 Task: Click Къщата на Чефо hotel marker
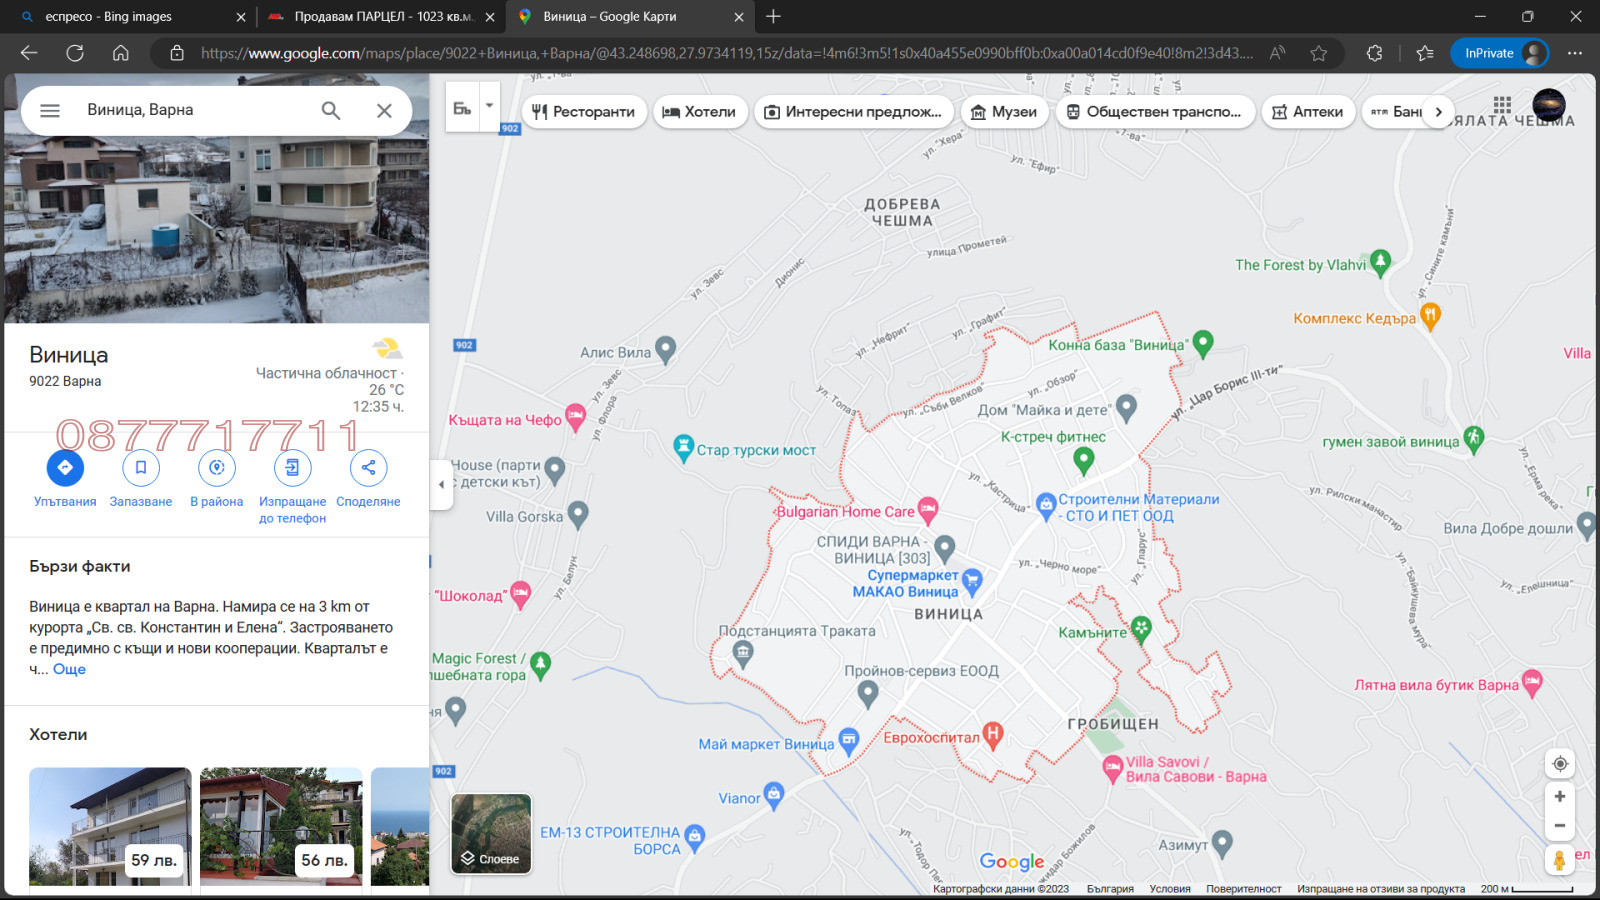(575, 418)
